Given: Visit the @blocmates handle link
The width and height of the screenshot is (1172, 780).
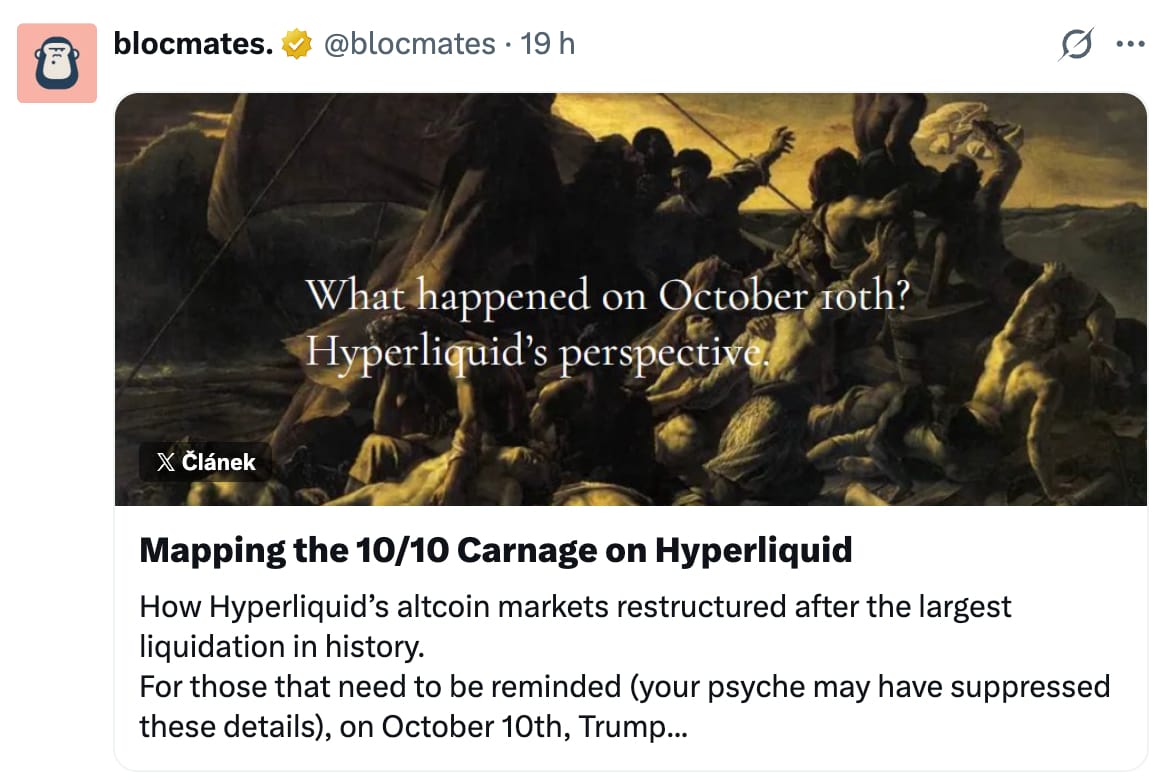Looking at the screenshot, I should click(x=410, y=43).
